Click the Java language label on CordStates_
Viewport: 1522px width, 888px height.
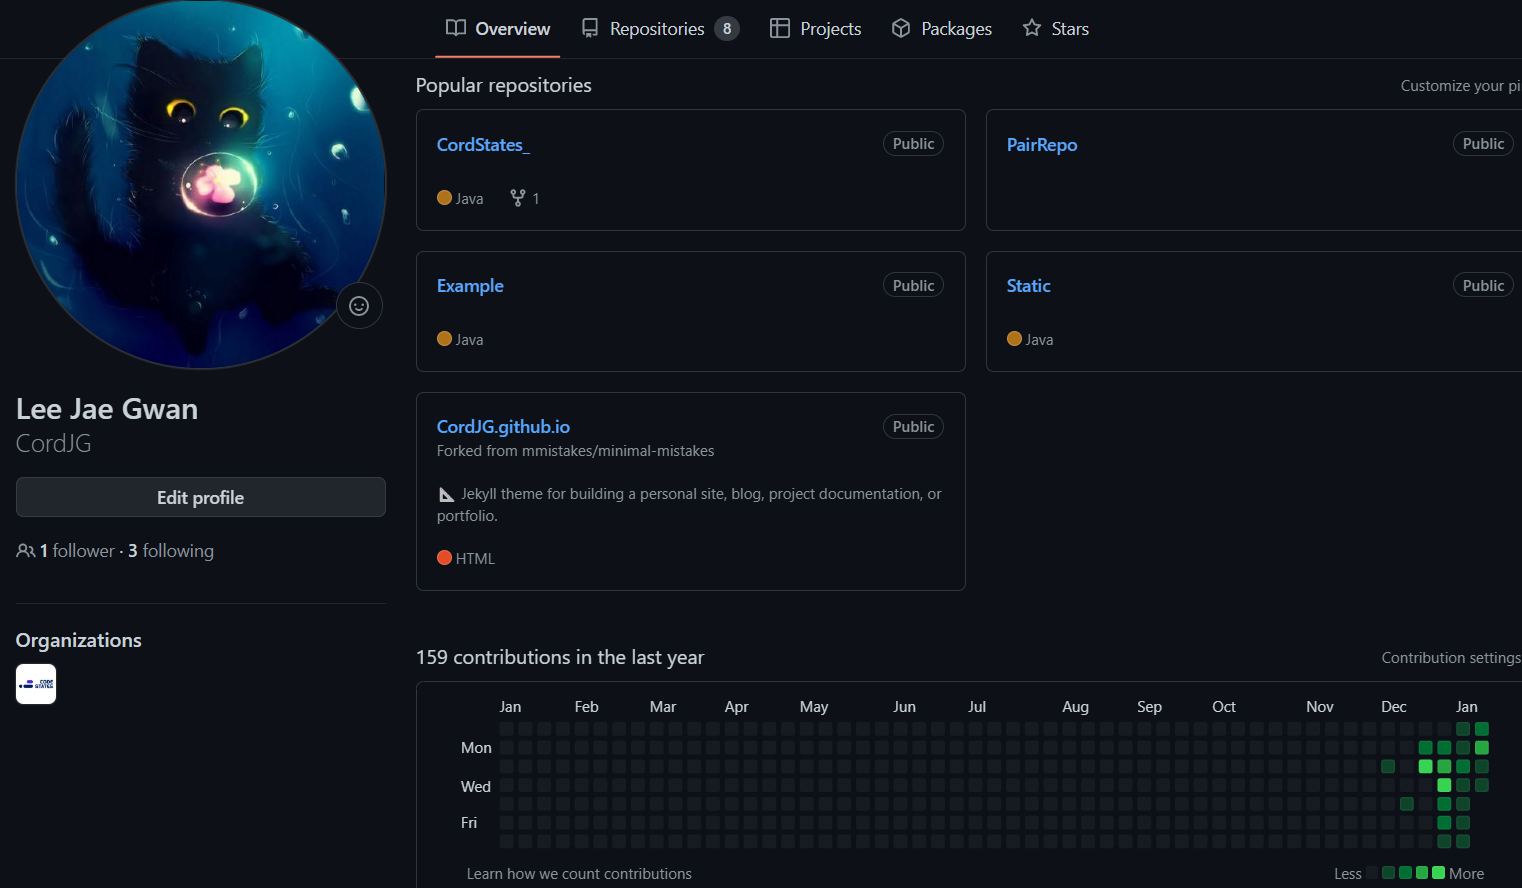[469, 199]
